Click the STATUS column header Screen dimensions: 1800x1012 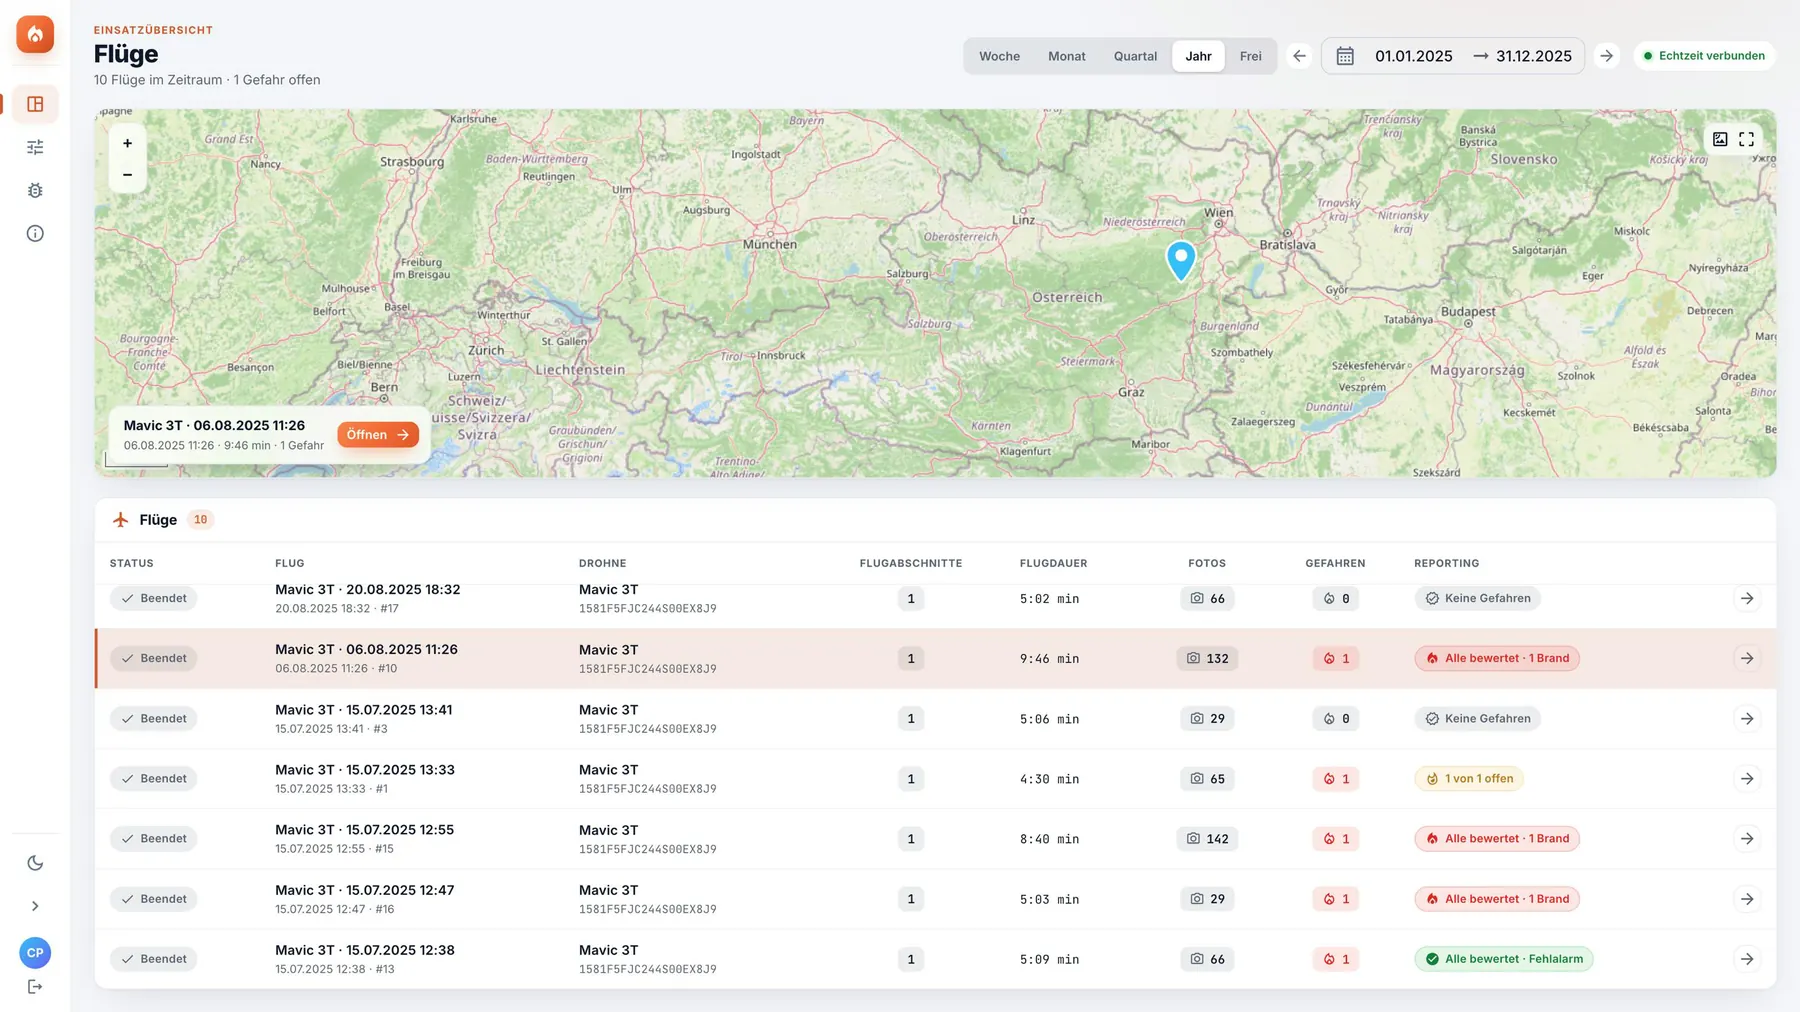(132, 563)
